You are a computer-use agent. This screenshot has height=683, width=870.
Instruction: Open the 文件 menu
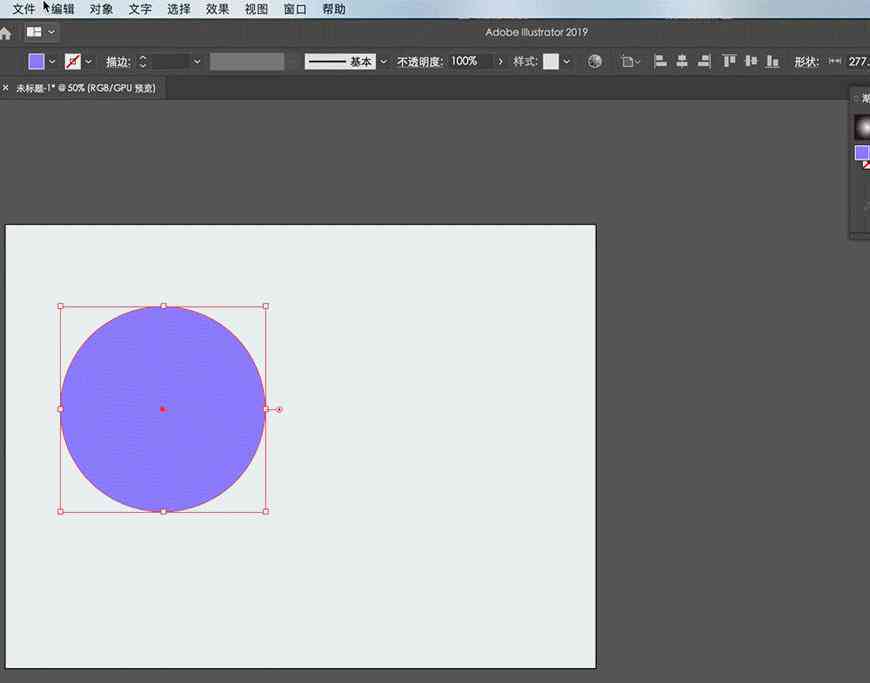24,9
